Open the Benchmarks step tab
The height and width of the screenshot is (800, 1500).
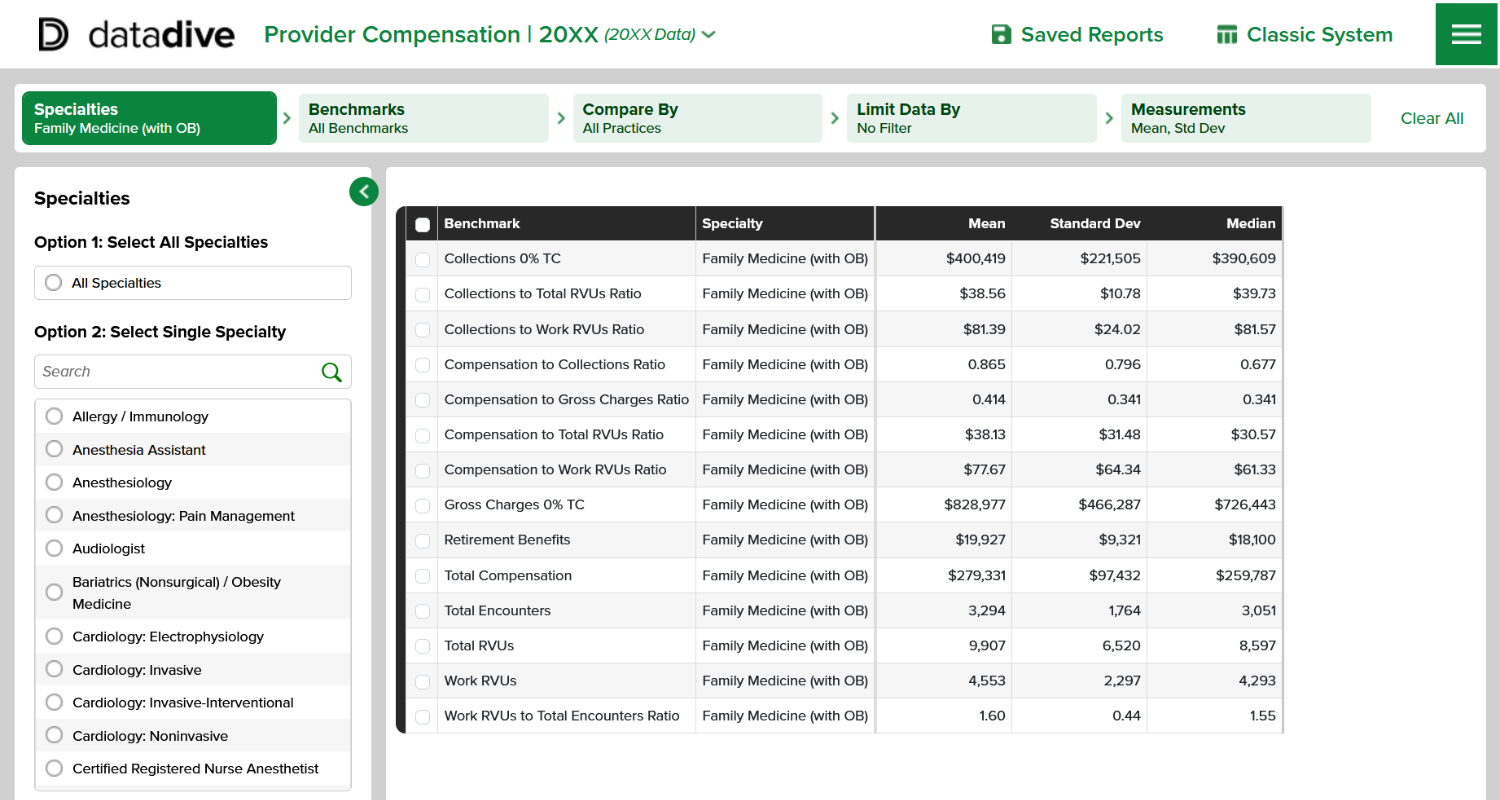coord(423,118)
